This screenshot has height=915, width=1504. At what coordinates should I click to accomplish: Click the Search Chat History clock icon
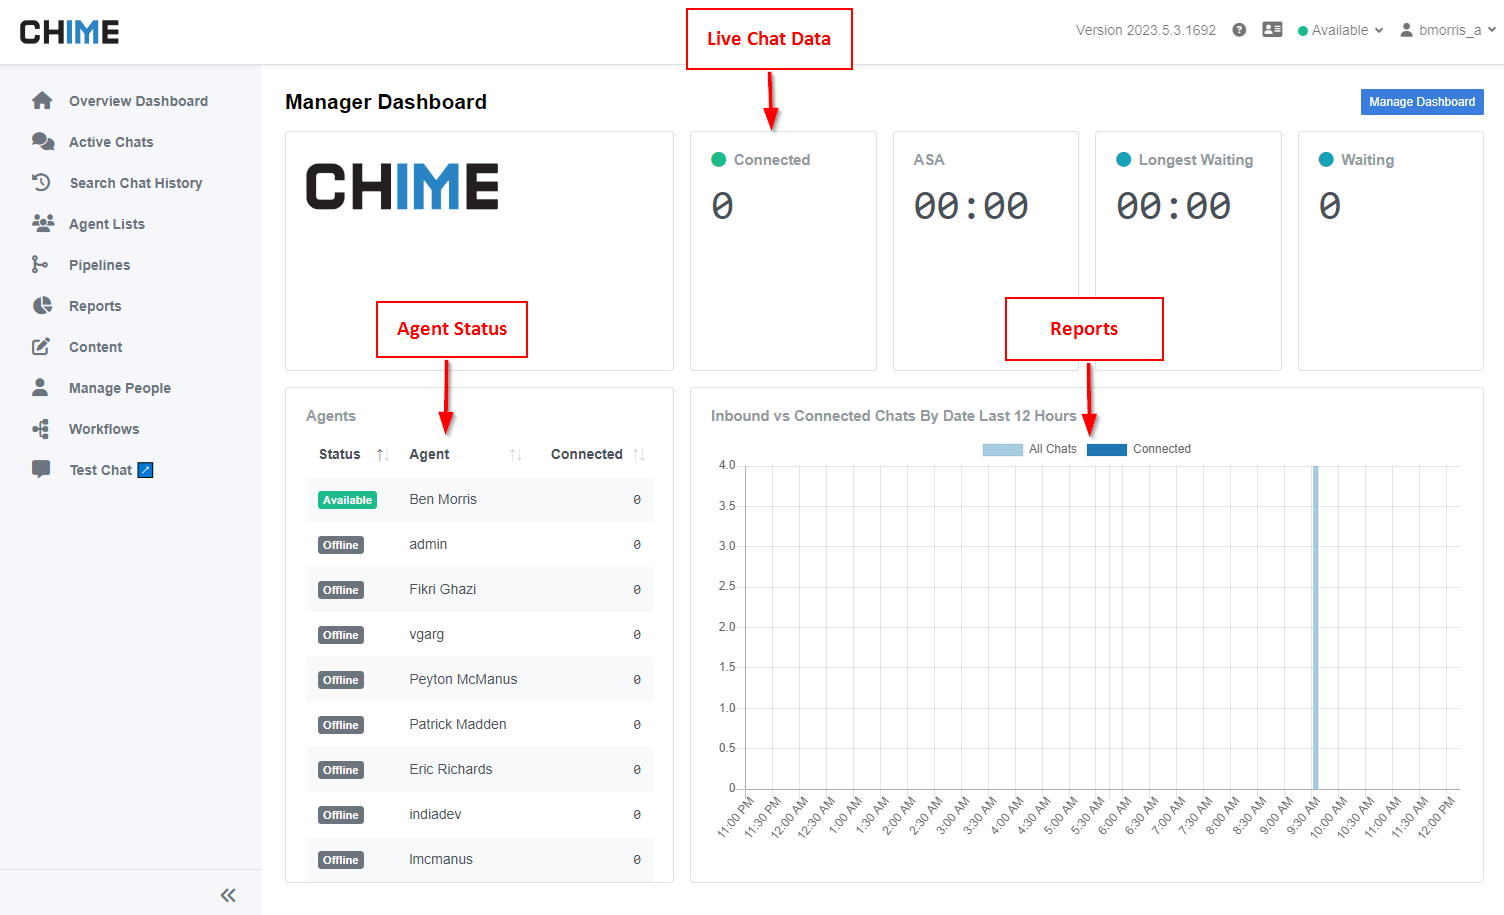(42, 183)
